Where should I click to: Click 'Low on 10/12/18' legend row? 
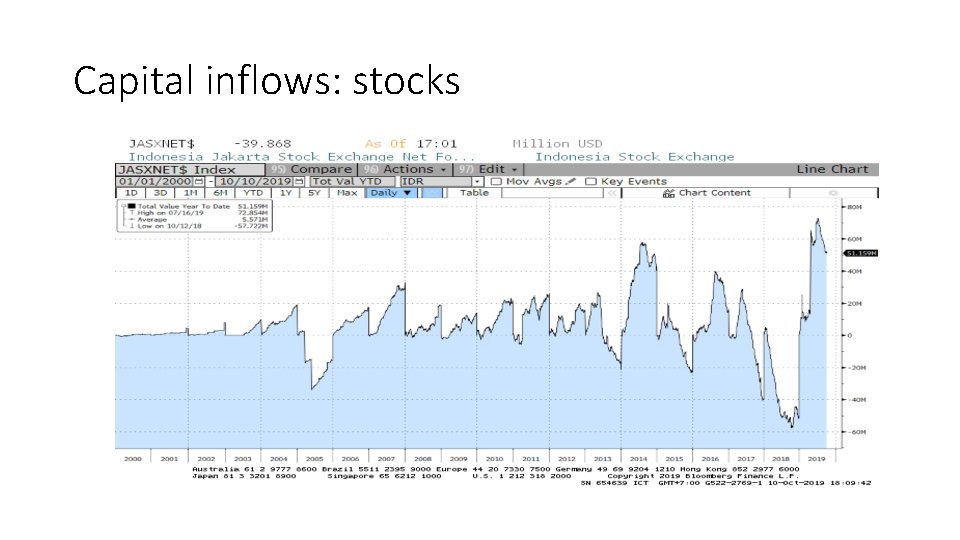click(x=196, y=226)
